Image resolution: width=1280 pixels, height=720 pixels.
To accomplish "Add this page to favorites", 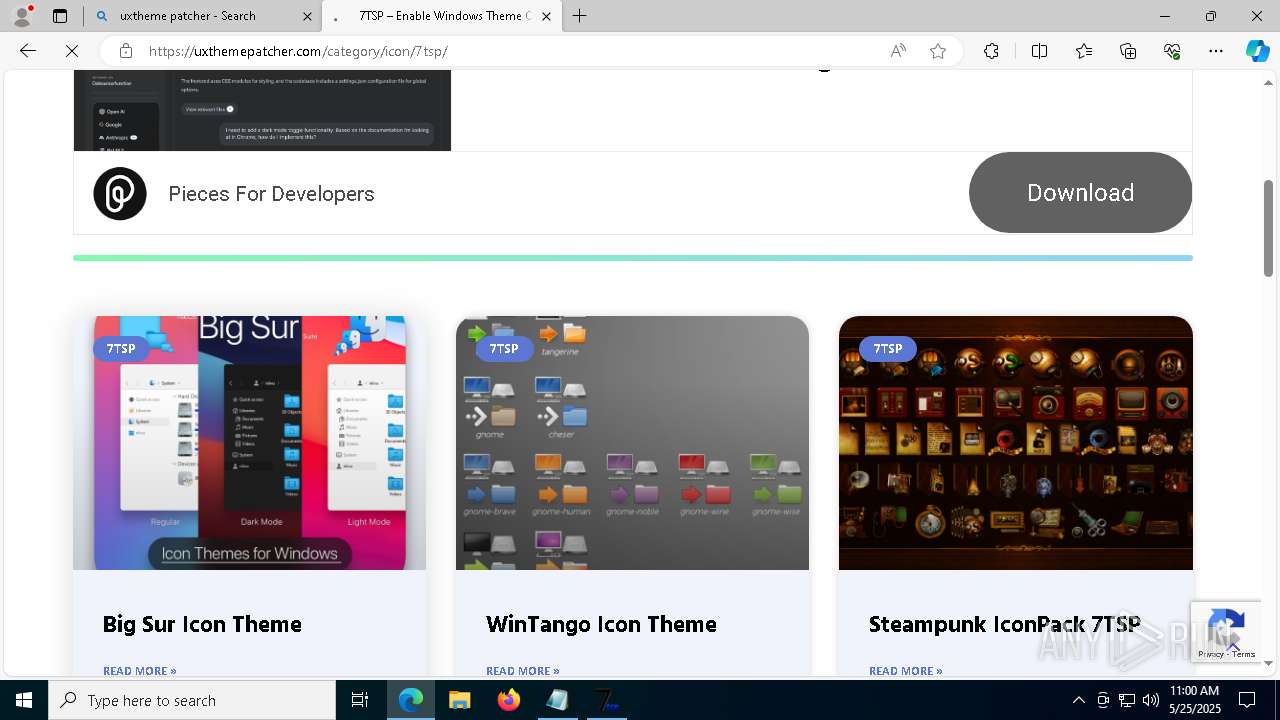I will (938, 51).
